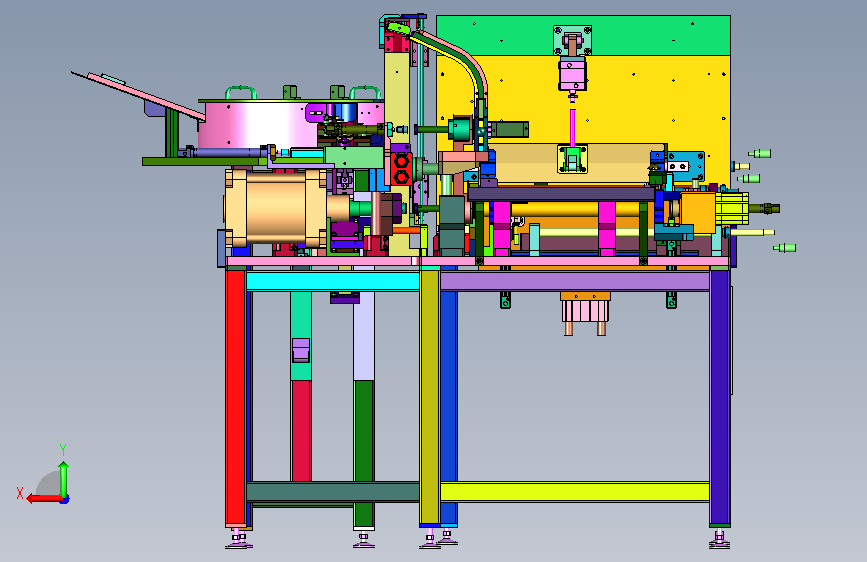Screen dimensions: 867x562
Task: Select the red left frame leg
Action: coord(236,397)
